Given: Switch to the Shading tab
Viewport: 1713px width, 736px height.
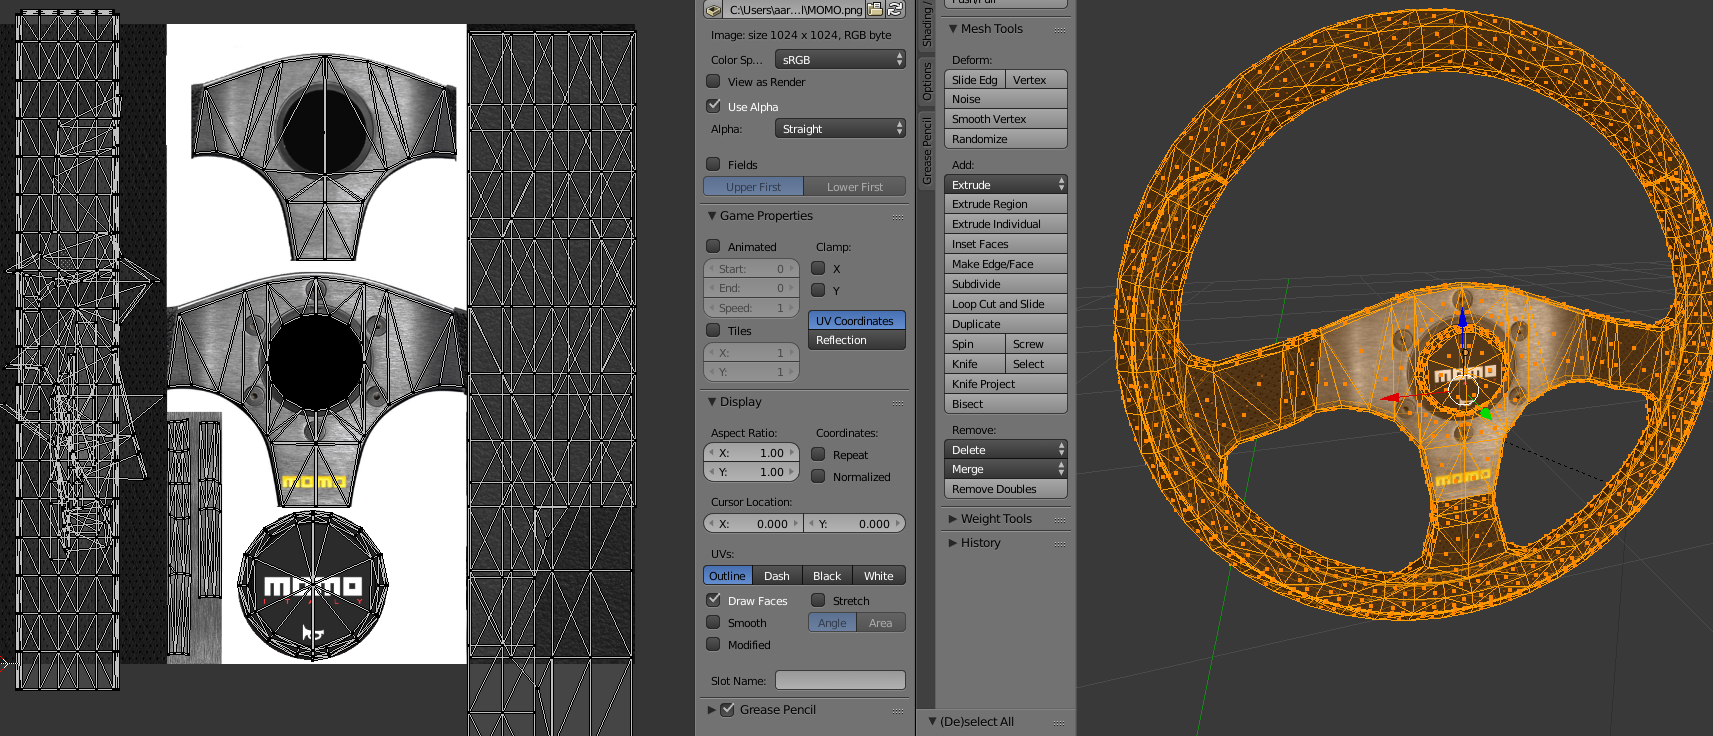Looking at the screenshot, I should click(x=926, y=24).
